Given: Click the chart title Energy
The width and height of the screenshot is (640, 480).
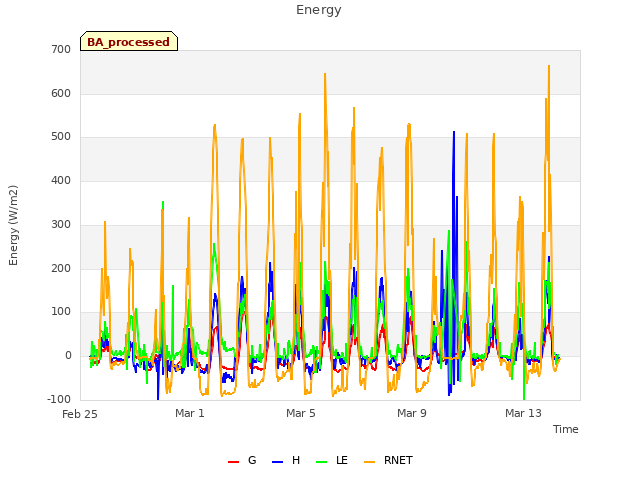Looking at the screenshot, I should pyautogui.click(x=319, y=10).
